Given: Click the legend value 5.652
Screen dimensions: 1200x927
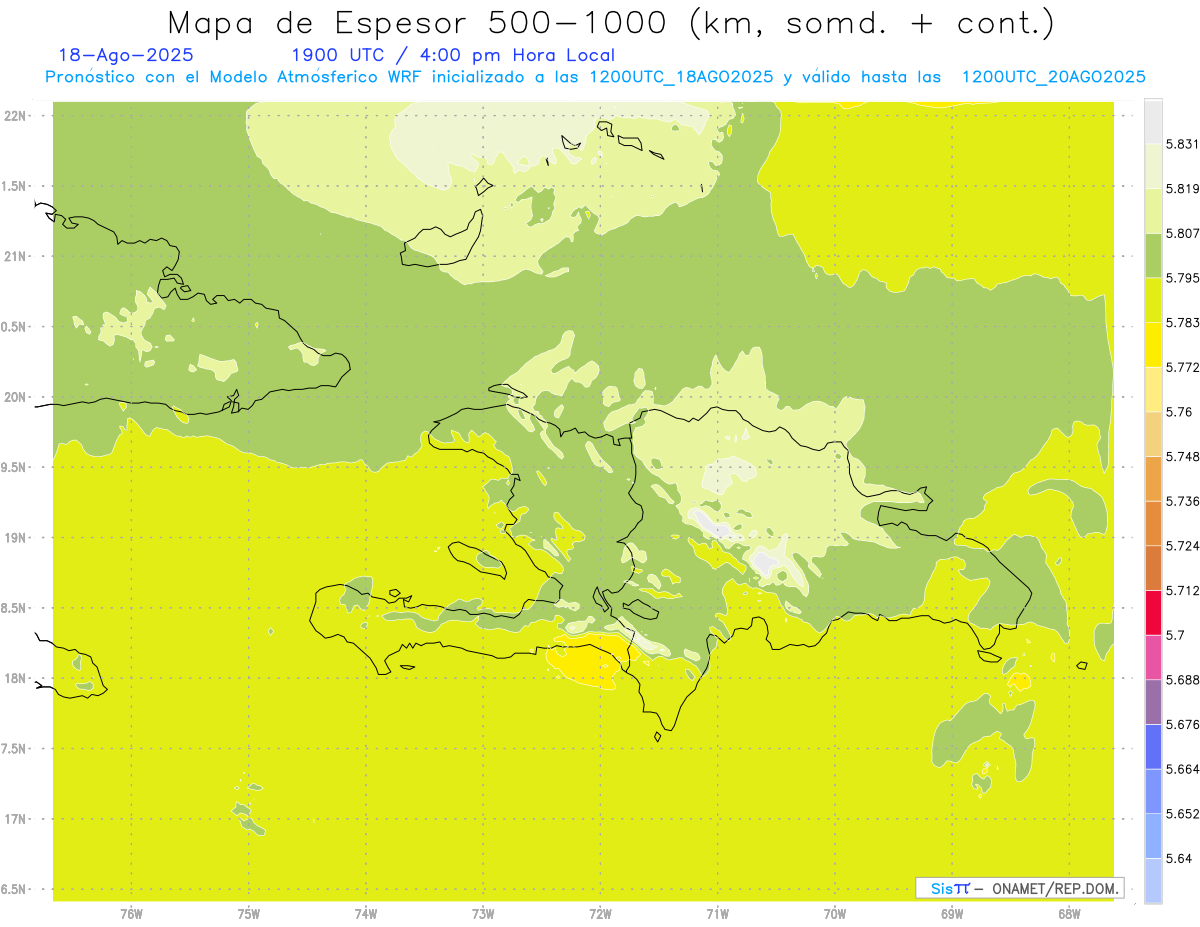Looking at the screenshot, I should pos(1182,813).
